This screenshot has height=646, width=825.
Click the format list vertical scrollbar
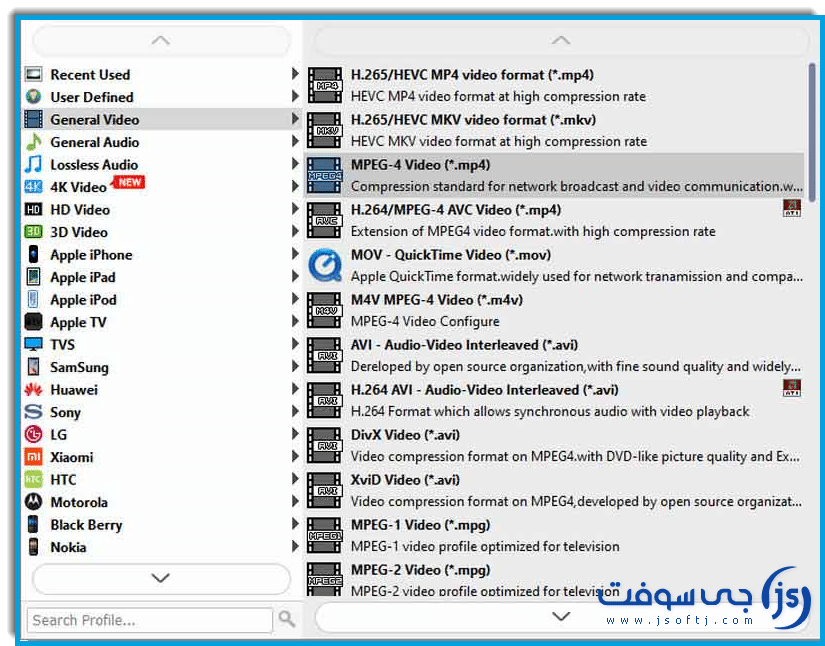[812, 132]
